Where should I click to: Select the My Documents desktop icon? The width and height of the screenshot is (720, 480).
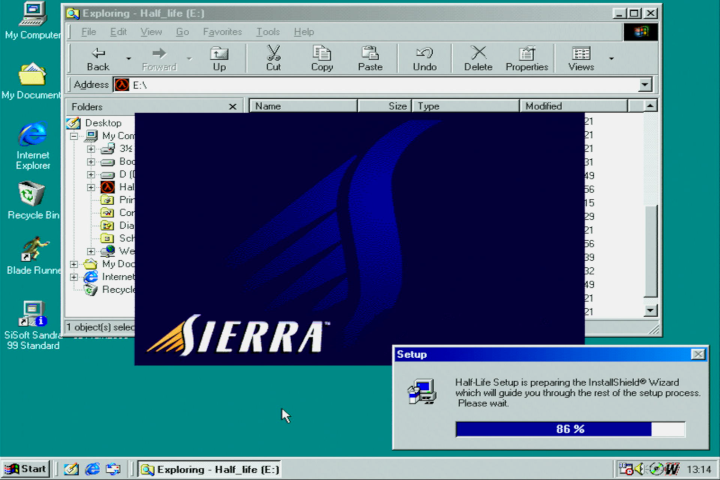pyautogui.click(x=31, y=81)
